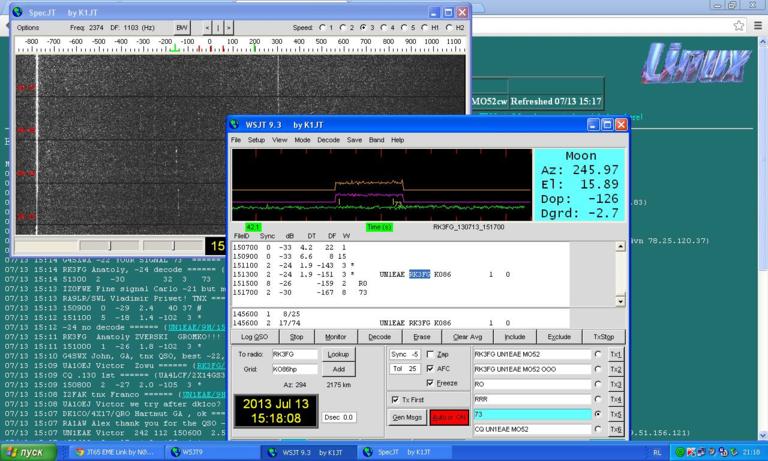
Task: Uncheck the AFC checkbox
Action: coord(431,368)
